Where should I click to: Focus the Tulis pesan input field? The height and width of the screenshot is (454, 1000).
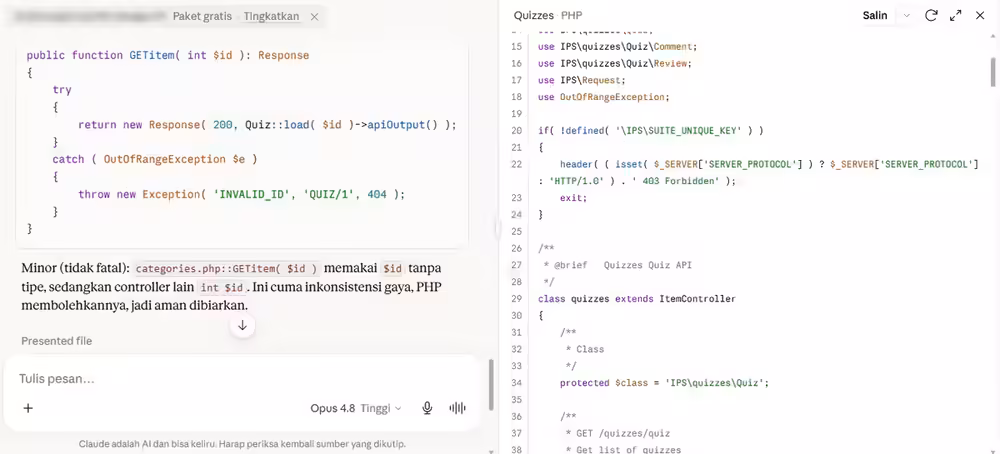point(242,379)
